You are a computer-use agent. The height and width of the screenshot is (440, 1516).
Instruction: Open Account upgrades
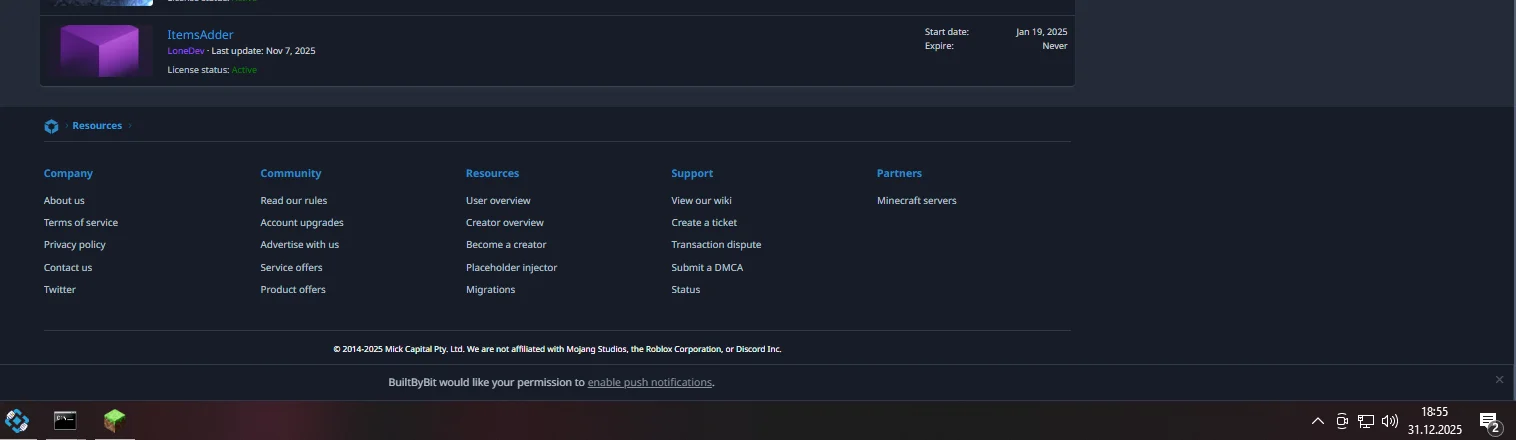(302, 223)
